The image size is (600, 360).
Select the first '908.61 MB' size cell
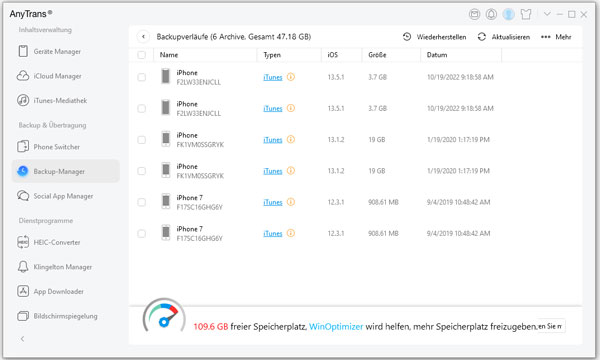(x=383, y=202)
